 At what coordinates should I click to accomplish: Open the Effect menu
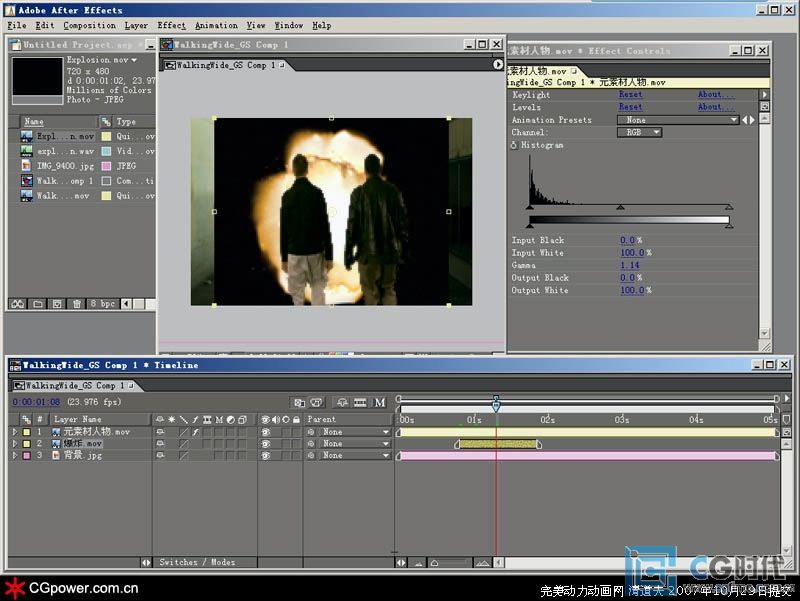tap(171, 25)
